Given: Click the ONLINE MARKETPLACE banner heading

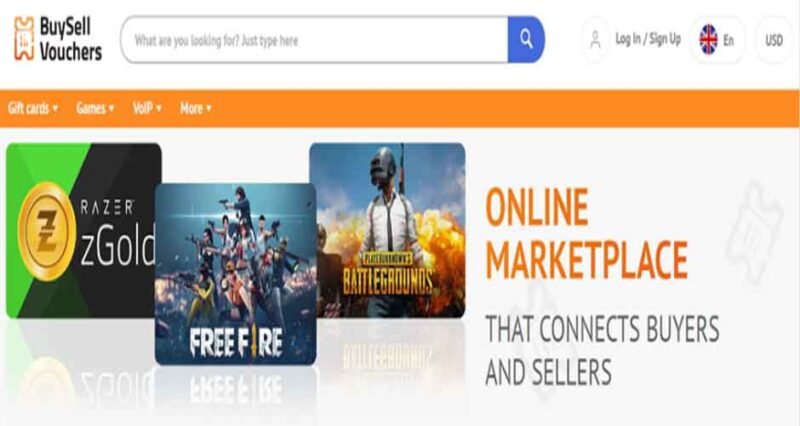Looking at the screenshot, I should [x=586, y=233].
